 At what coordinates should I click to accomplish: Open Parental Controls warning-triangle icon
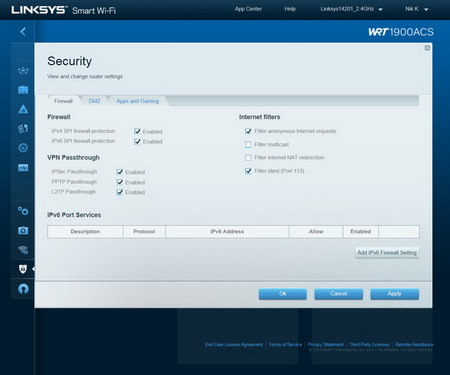click(x=23, y=109)
